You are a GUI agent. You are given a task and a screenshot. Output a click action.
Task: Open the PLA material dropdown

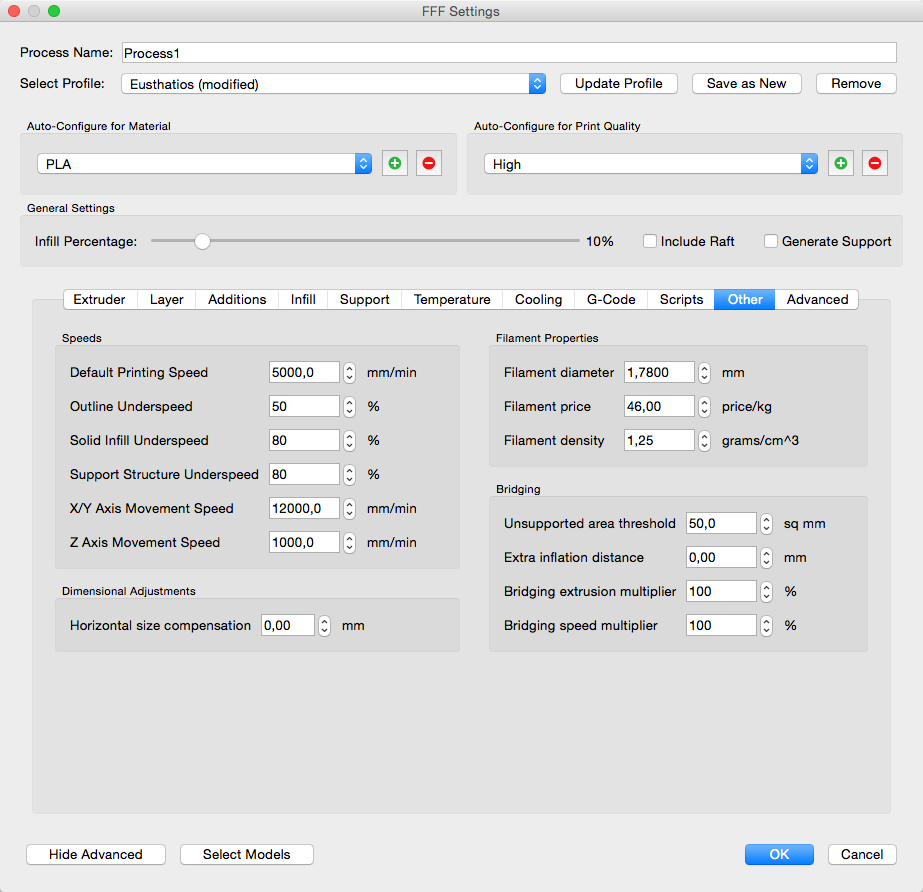click(205, 164)
